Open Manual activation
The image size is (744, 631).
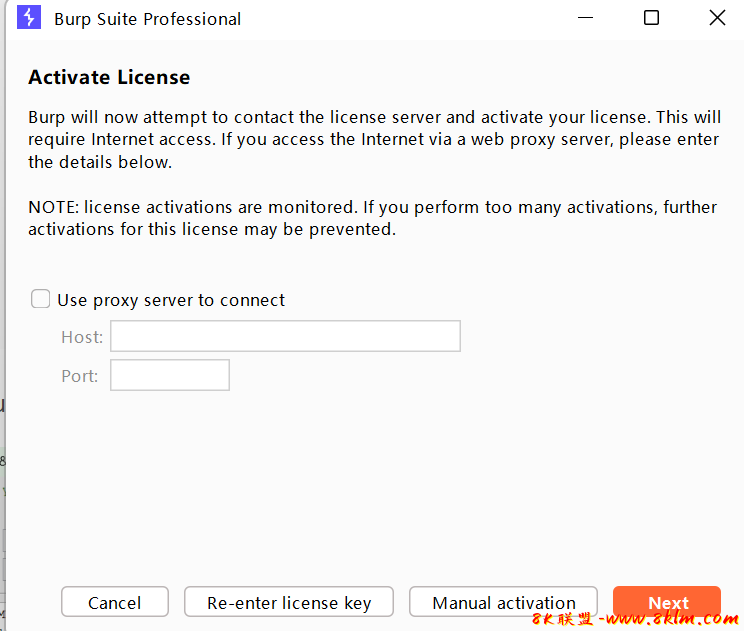coord(503,602)
